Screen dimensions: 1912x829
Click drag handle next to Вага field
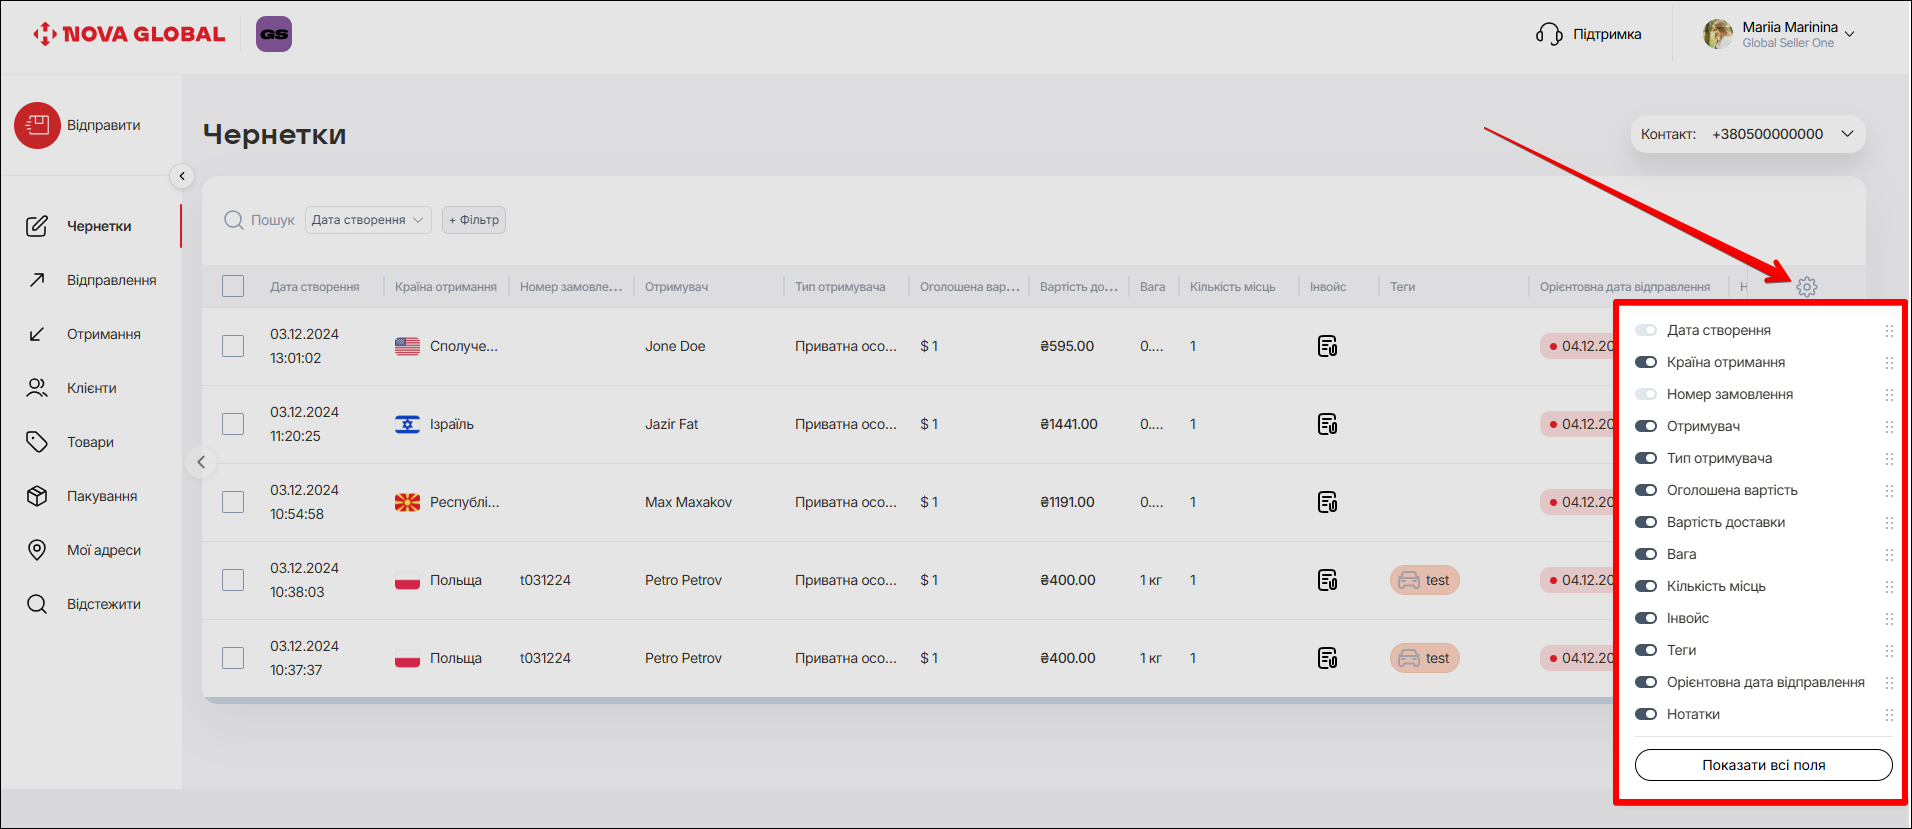[x=1888, y=555]
